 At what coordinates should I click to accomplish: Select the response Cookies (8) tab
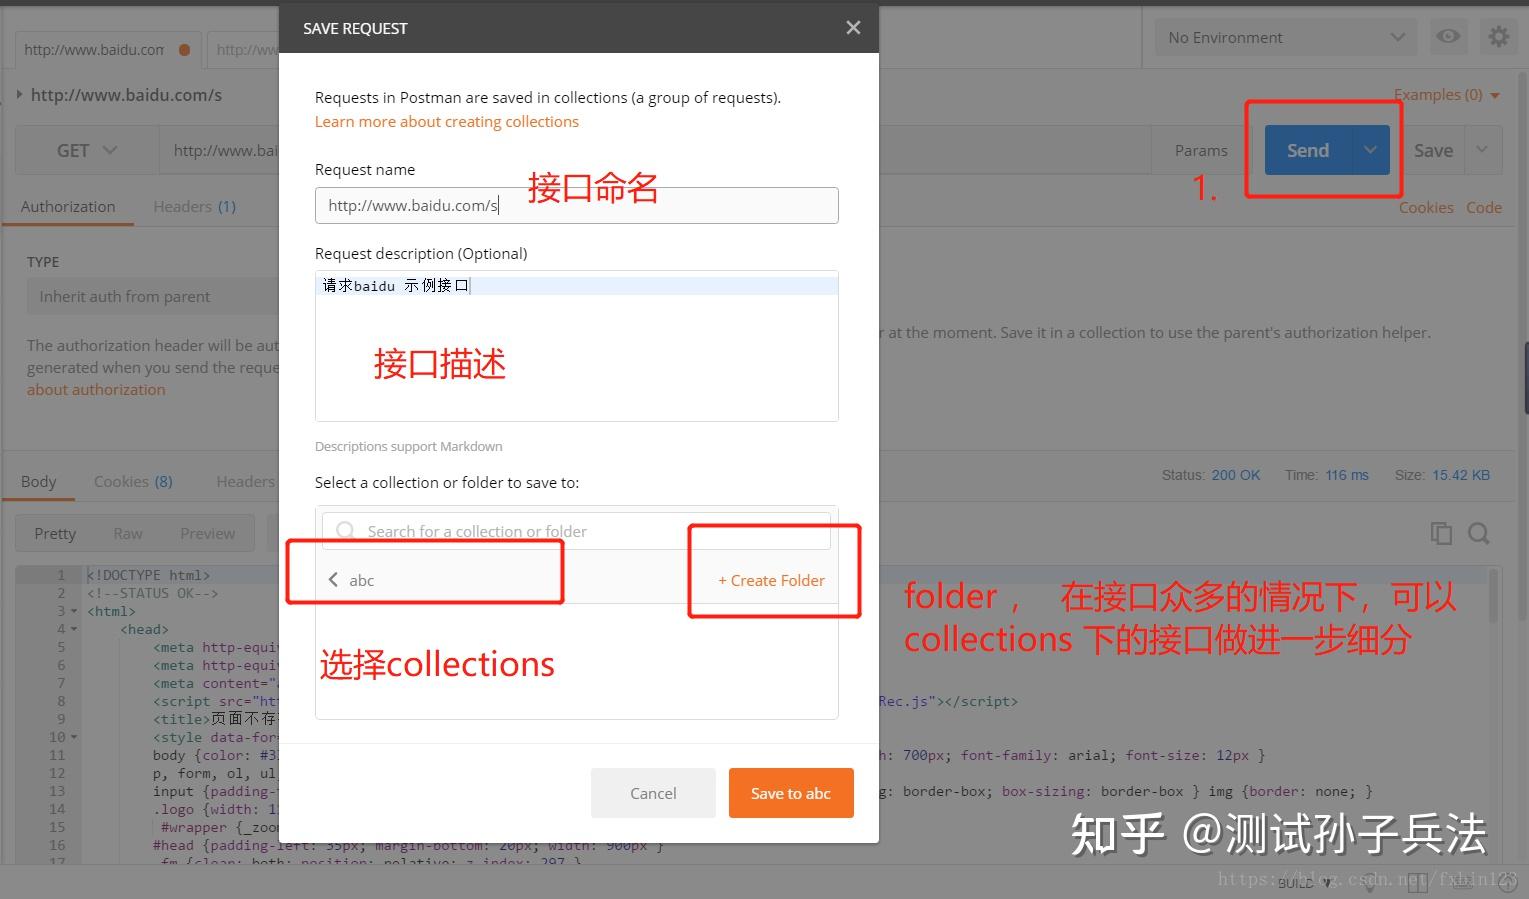(x=133, y=482)
